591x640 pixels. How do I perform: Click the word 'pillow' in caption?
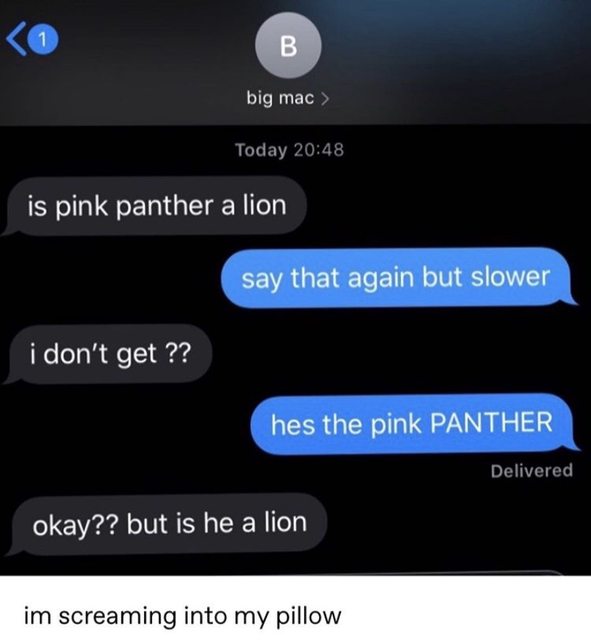point(309,616)
